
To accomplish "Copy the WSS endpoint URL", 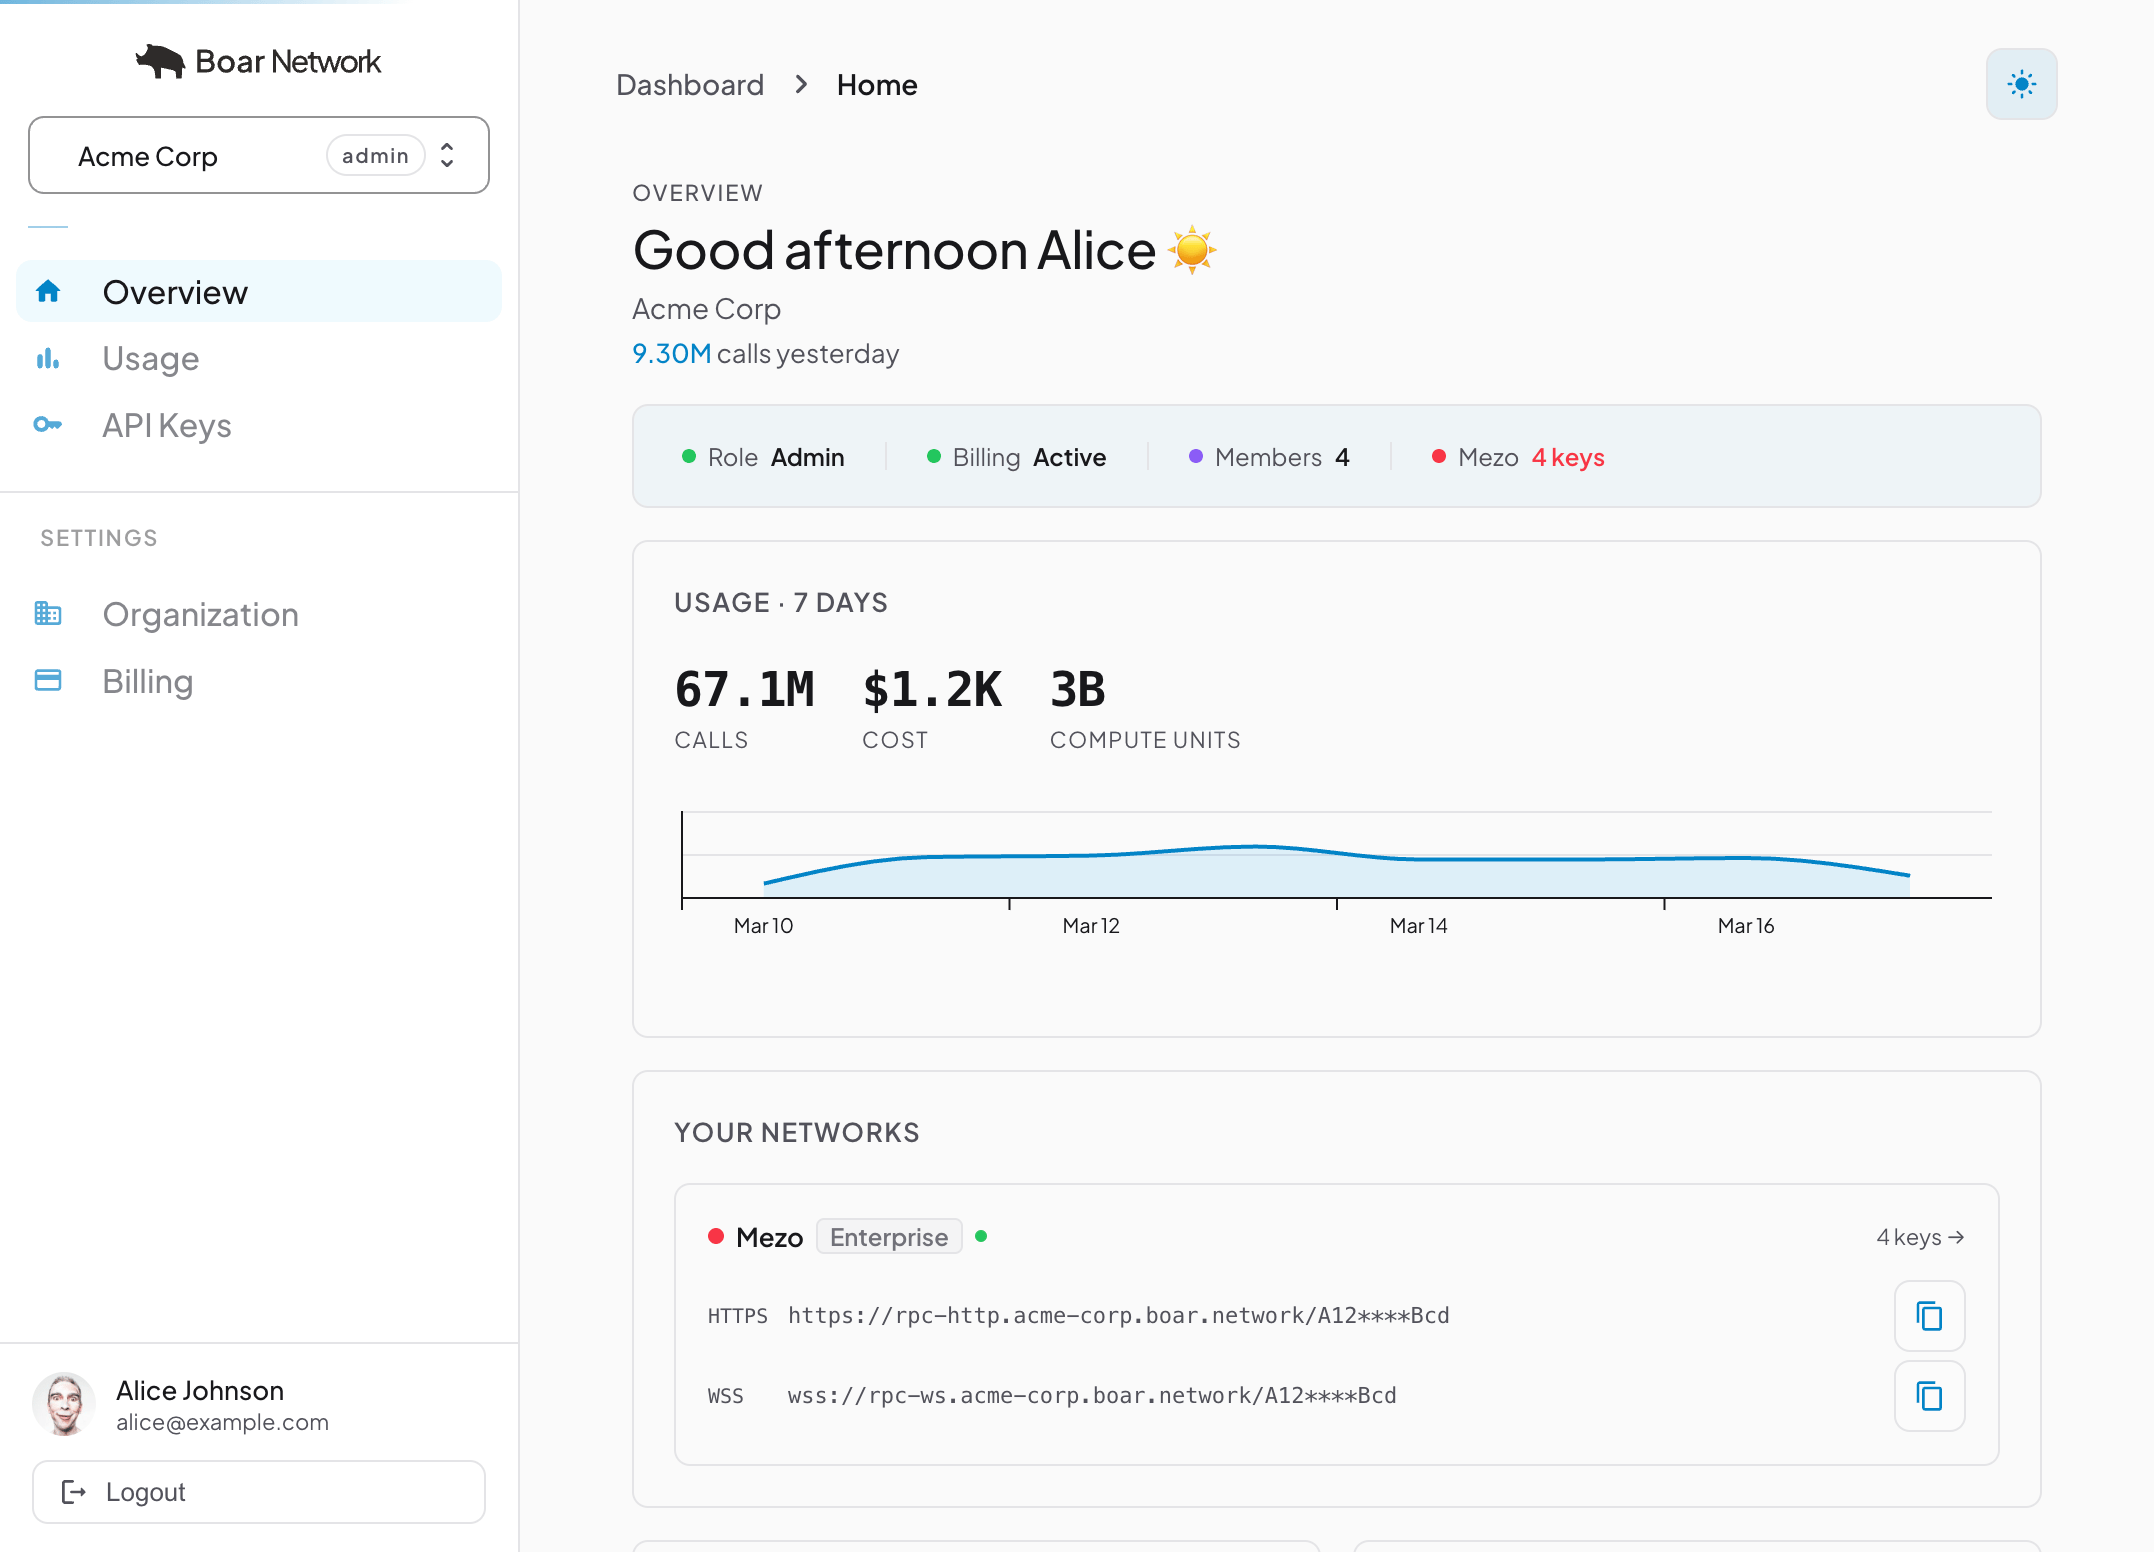I will click(x=1929, y=1396).
